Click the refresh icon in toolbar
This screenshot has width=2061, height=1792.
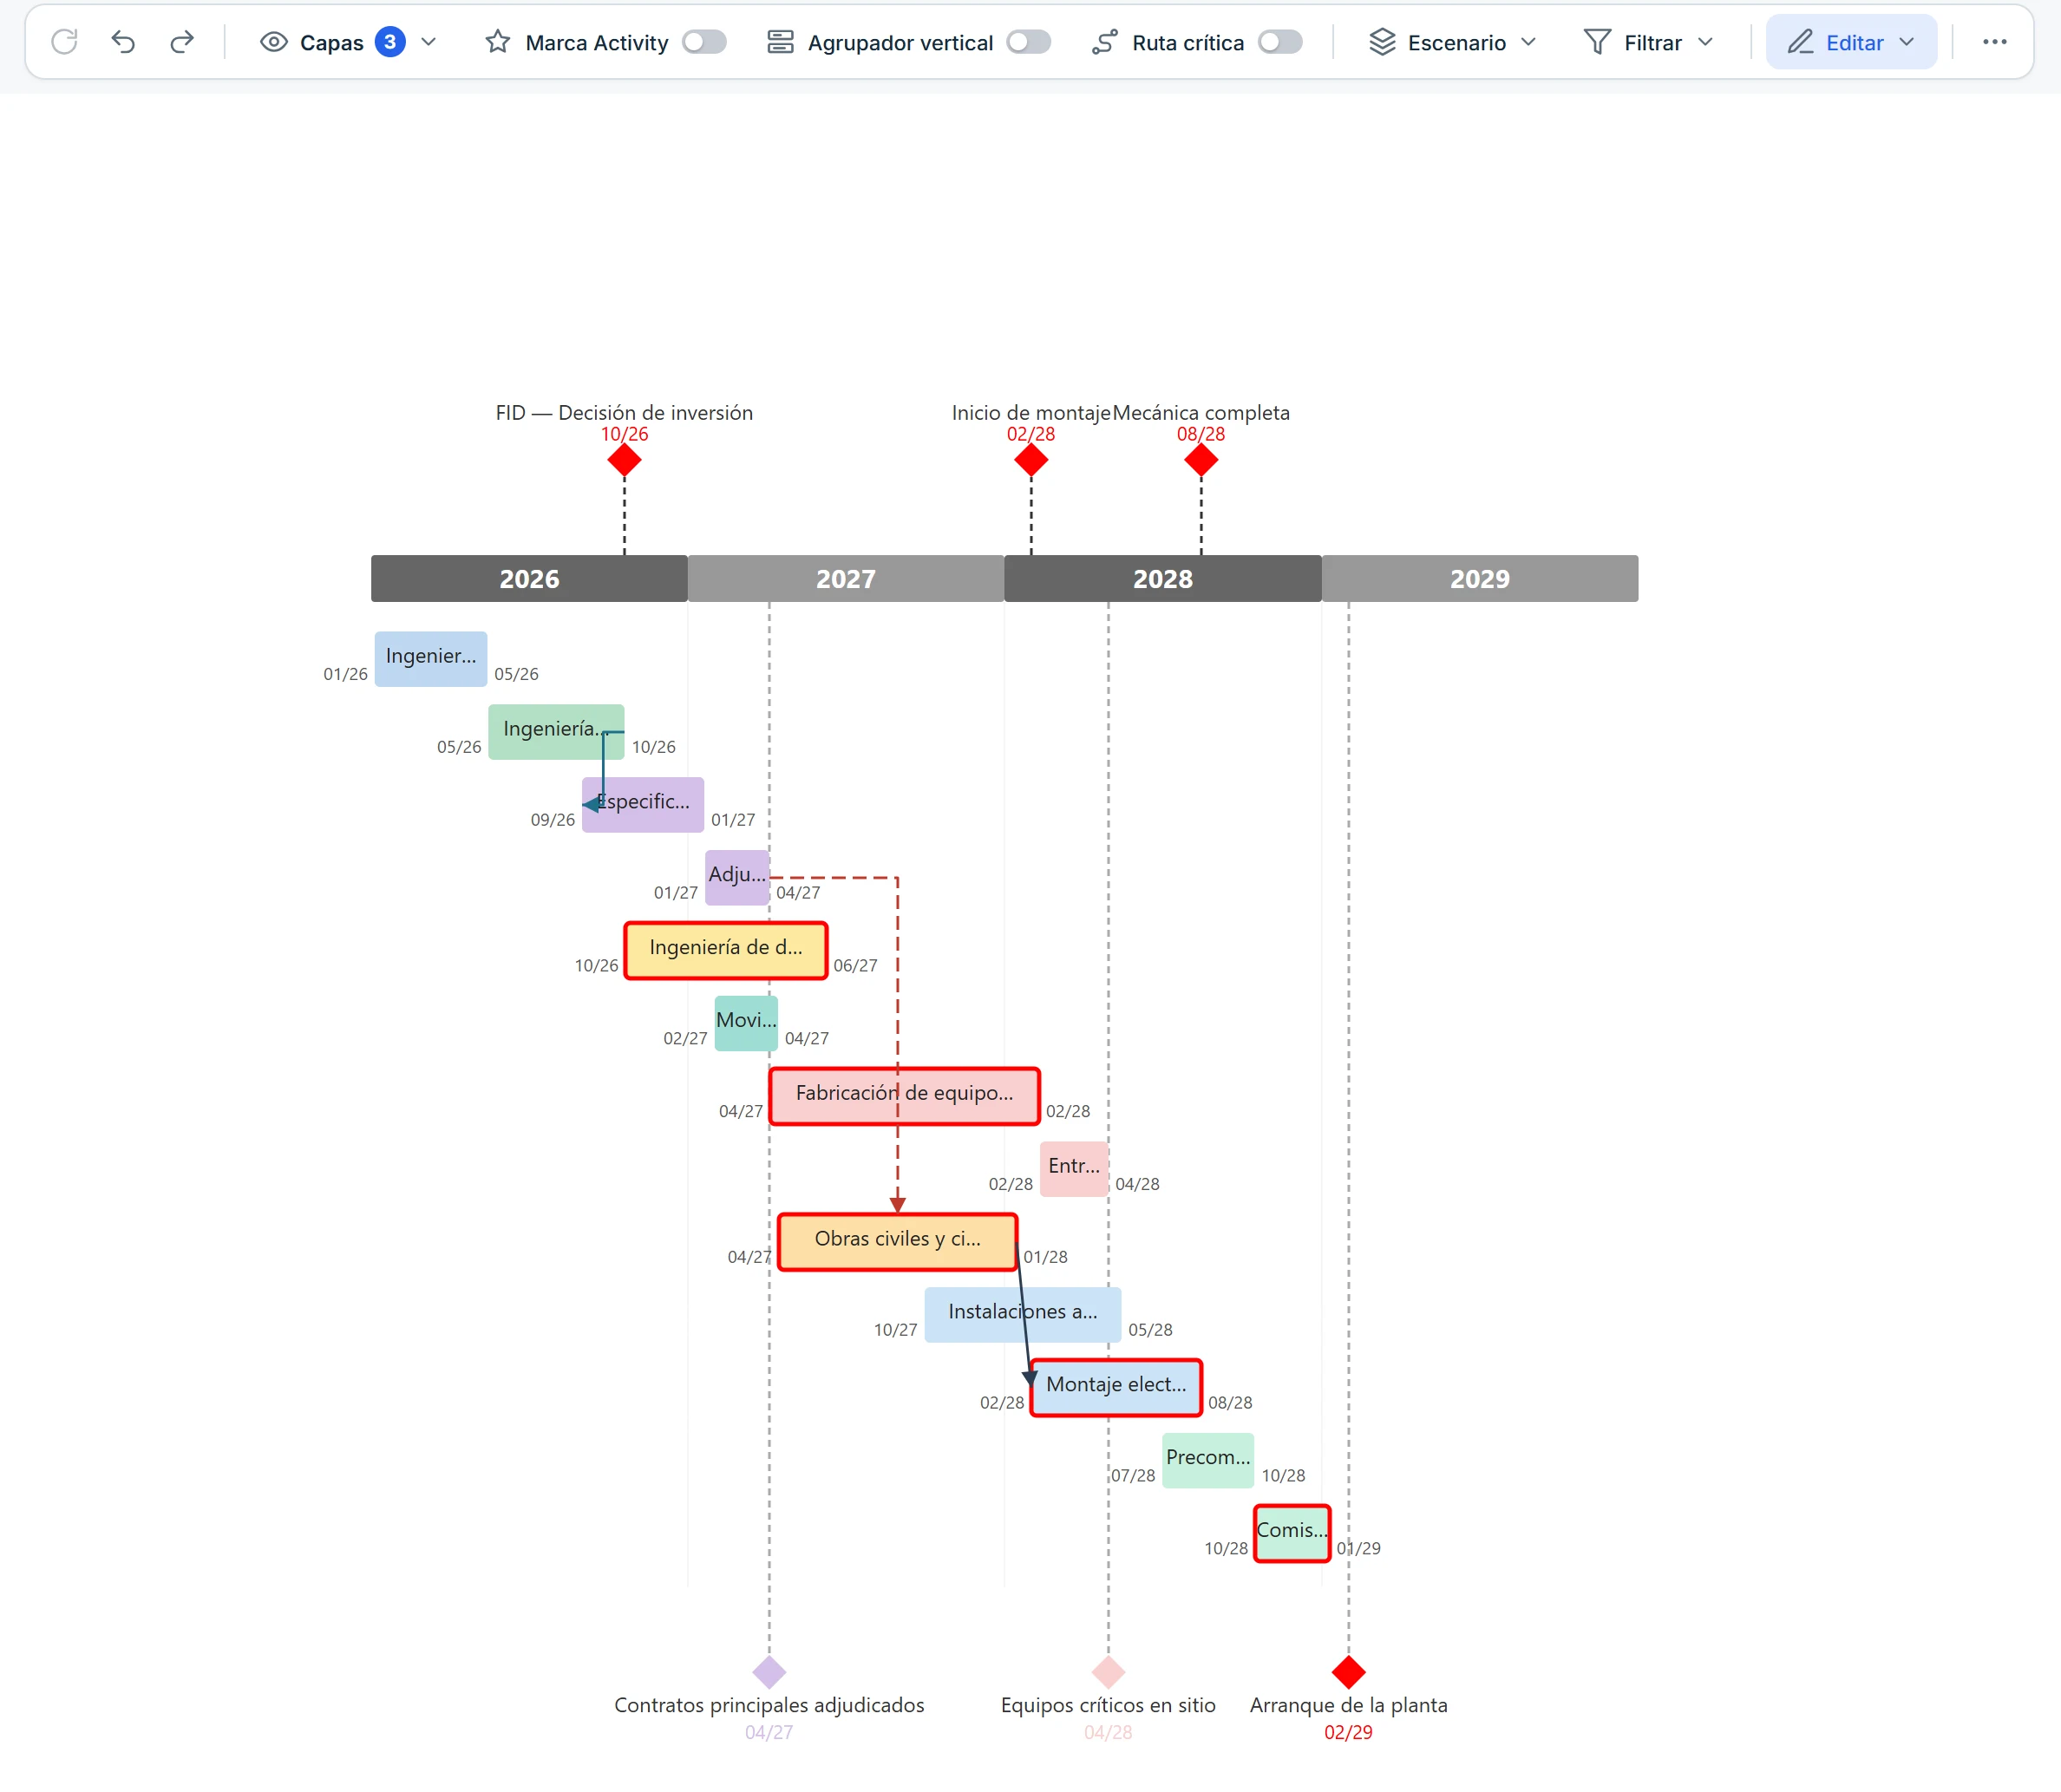[x=64, y=42]
